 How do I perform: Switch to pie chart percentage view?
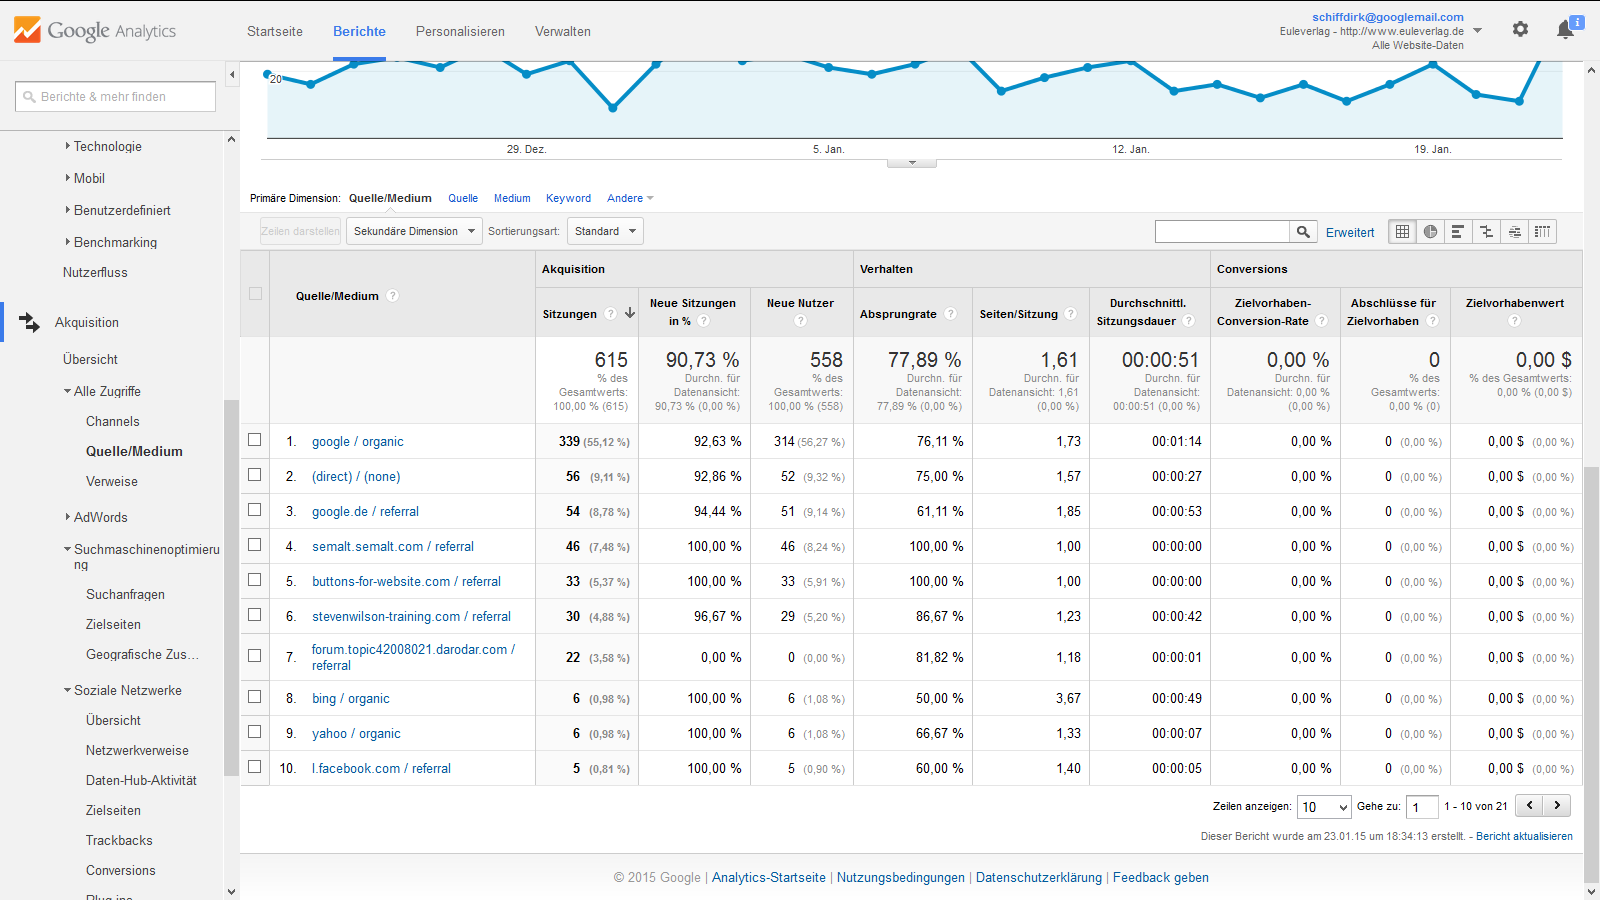pyautogui.click(x=1431, y=232)
